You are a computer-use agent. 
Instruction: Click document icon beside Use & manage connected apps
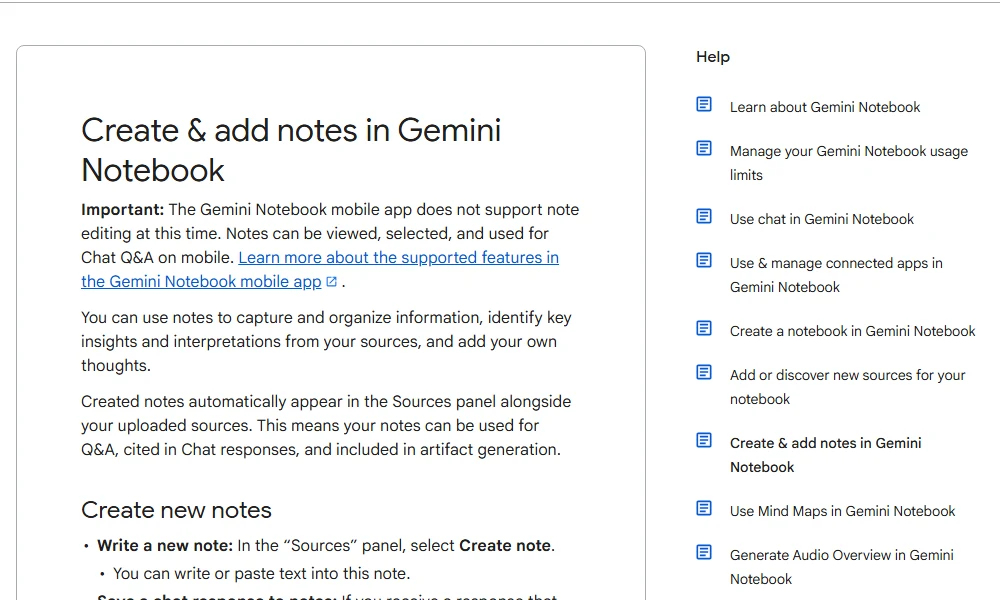[703, 260]
